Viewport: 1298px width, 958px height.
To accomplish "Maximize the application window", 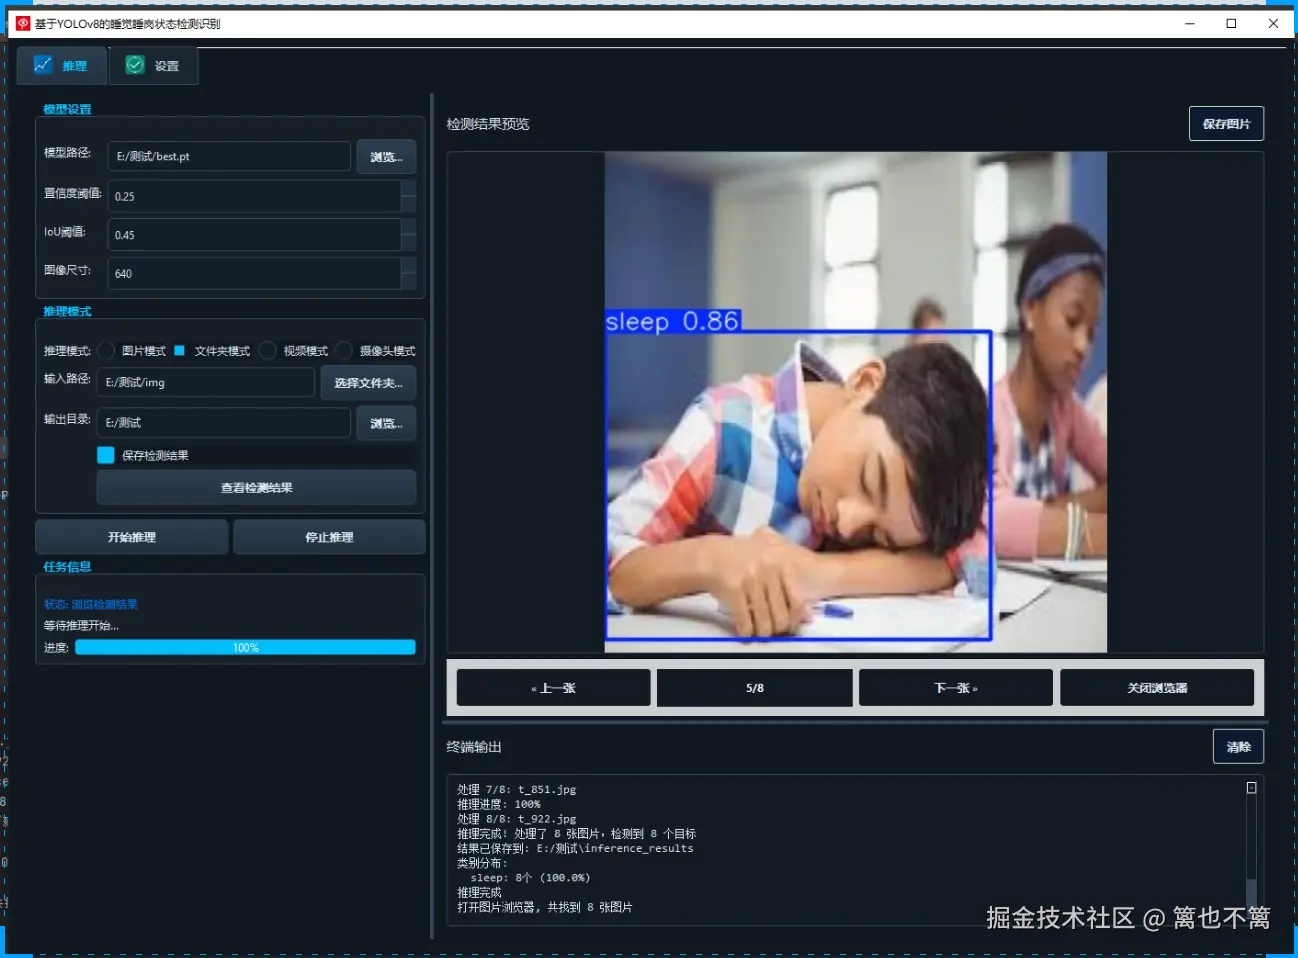I will click(x=1231, y=23).
